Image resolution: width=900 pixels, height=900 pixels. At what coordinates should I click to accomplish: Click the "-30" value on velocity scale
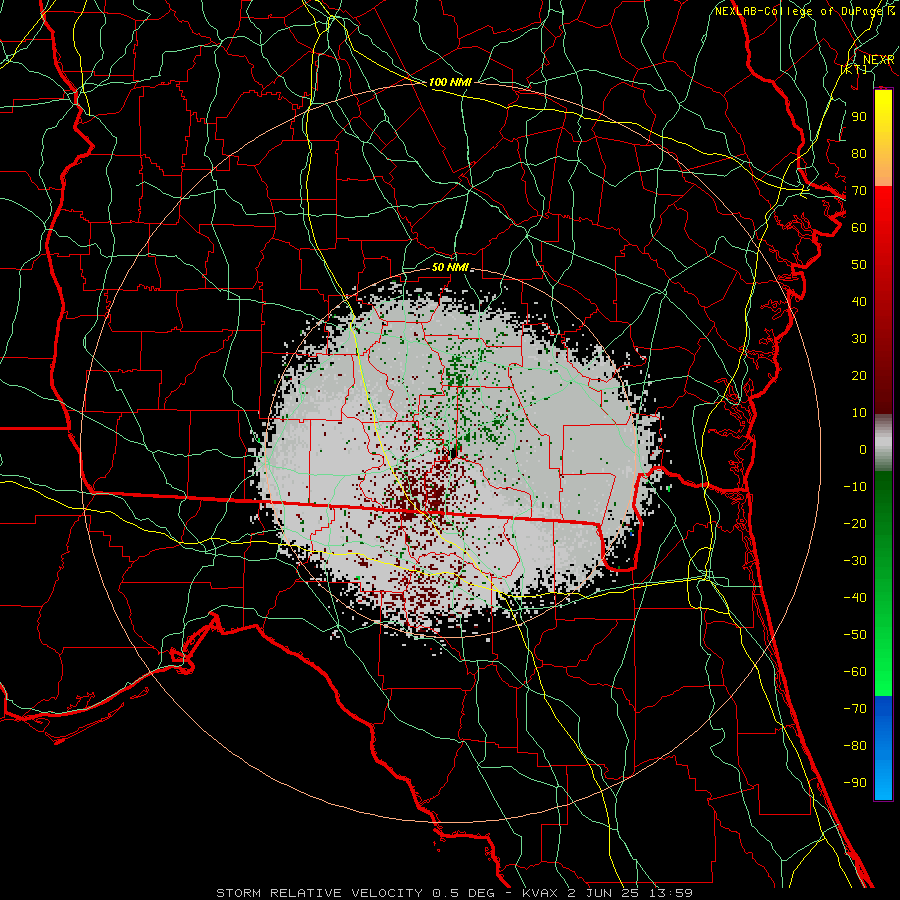[x=855, y=561]
